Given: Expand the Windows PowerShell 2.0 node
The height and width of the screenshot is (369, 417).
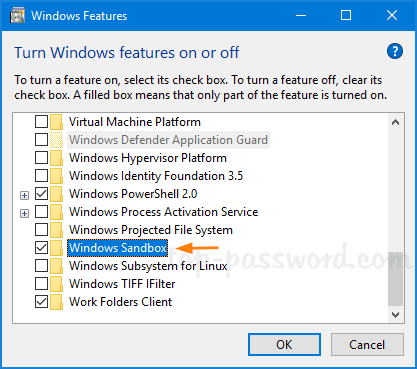Looking at the screenshot, I should point(24,195).
